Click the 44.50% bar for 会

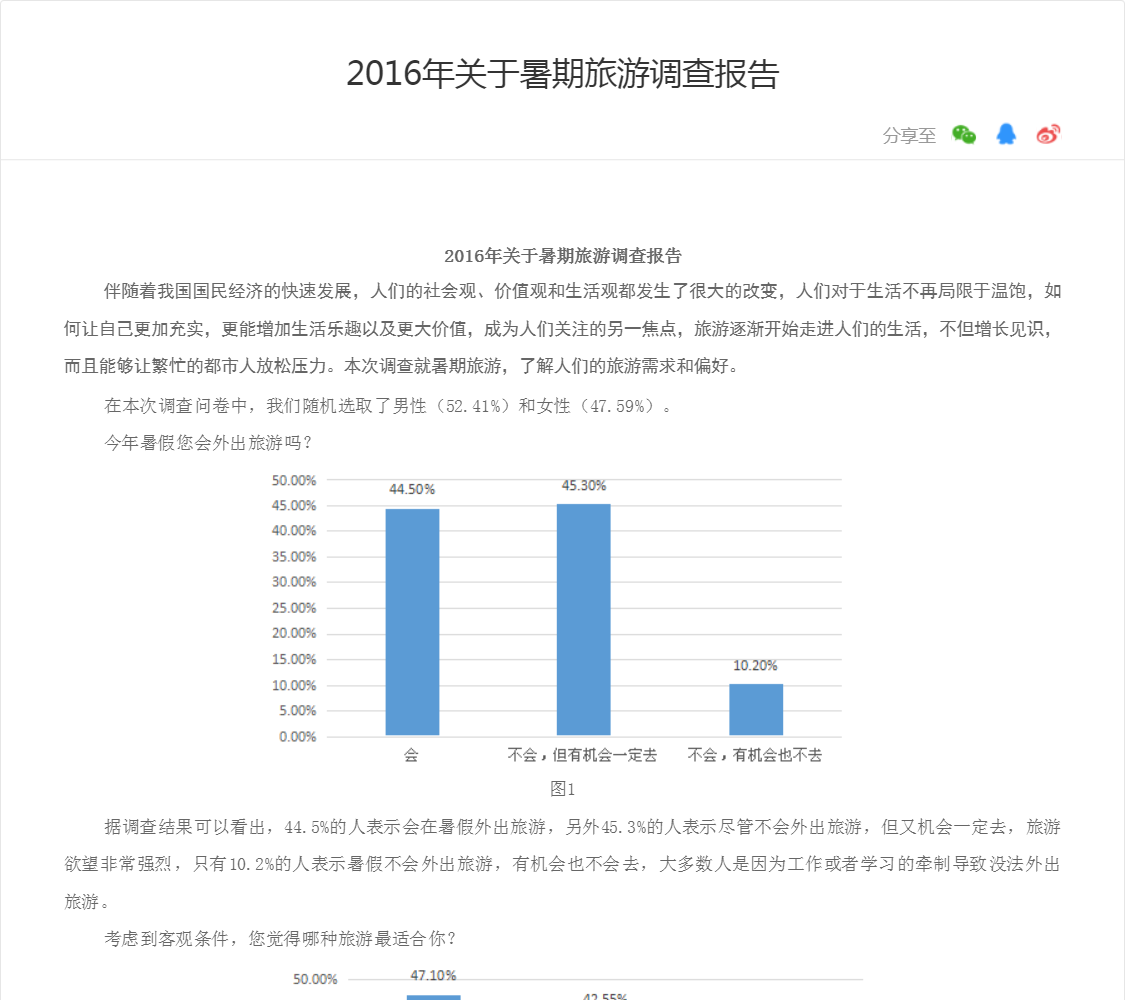click(x=413, y=622)
